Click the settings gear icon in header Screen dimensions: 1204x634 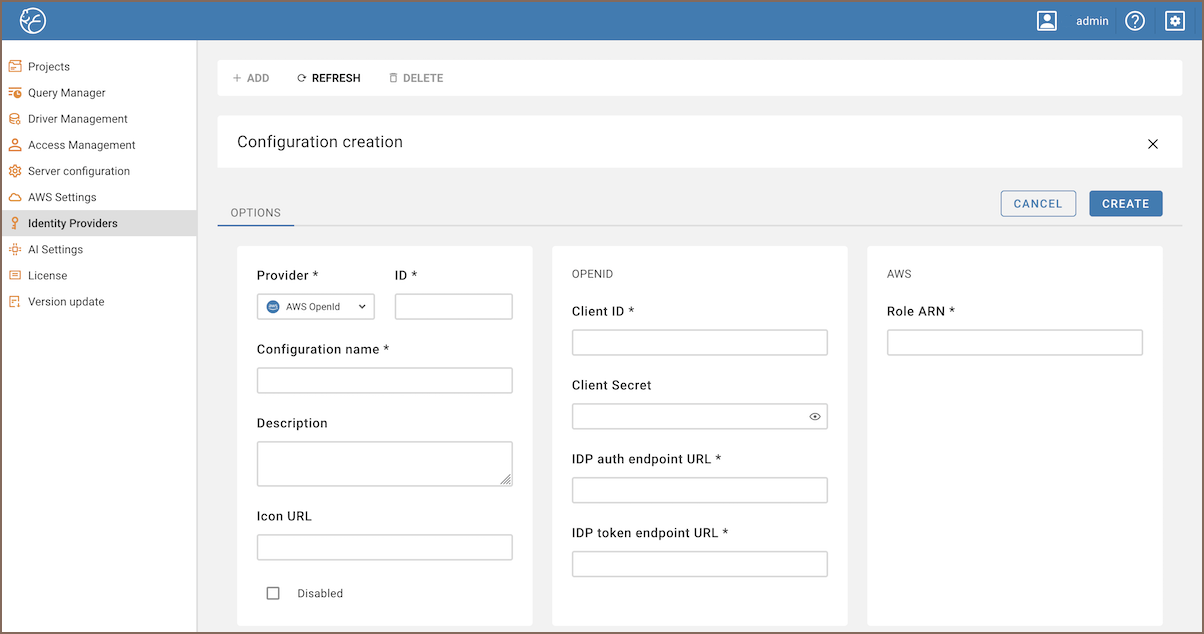pos(1175,21)
